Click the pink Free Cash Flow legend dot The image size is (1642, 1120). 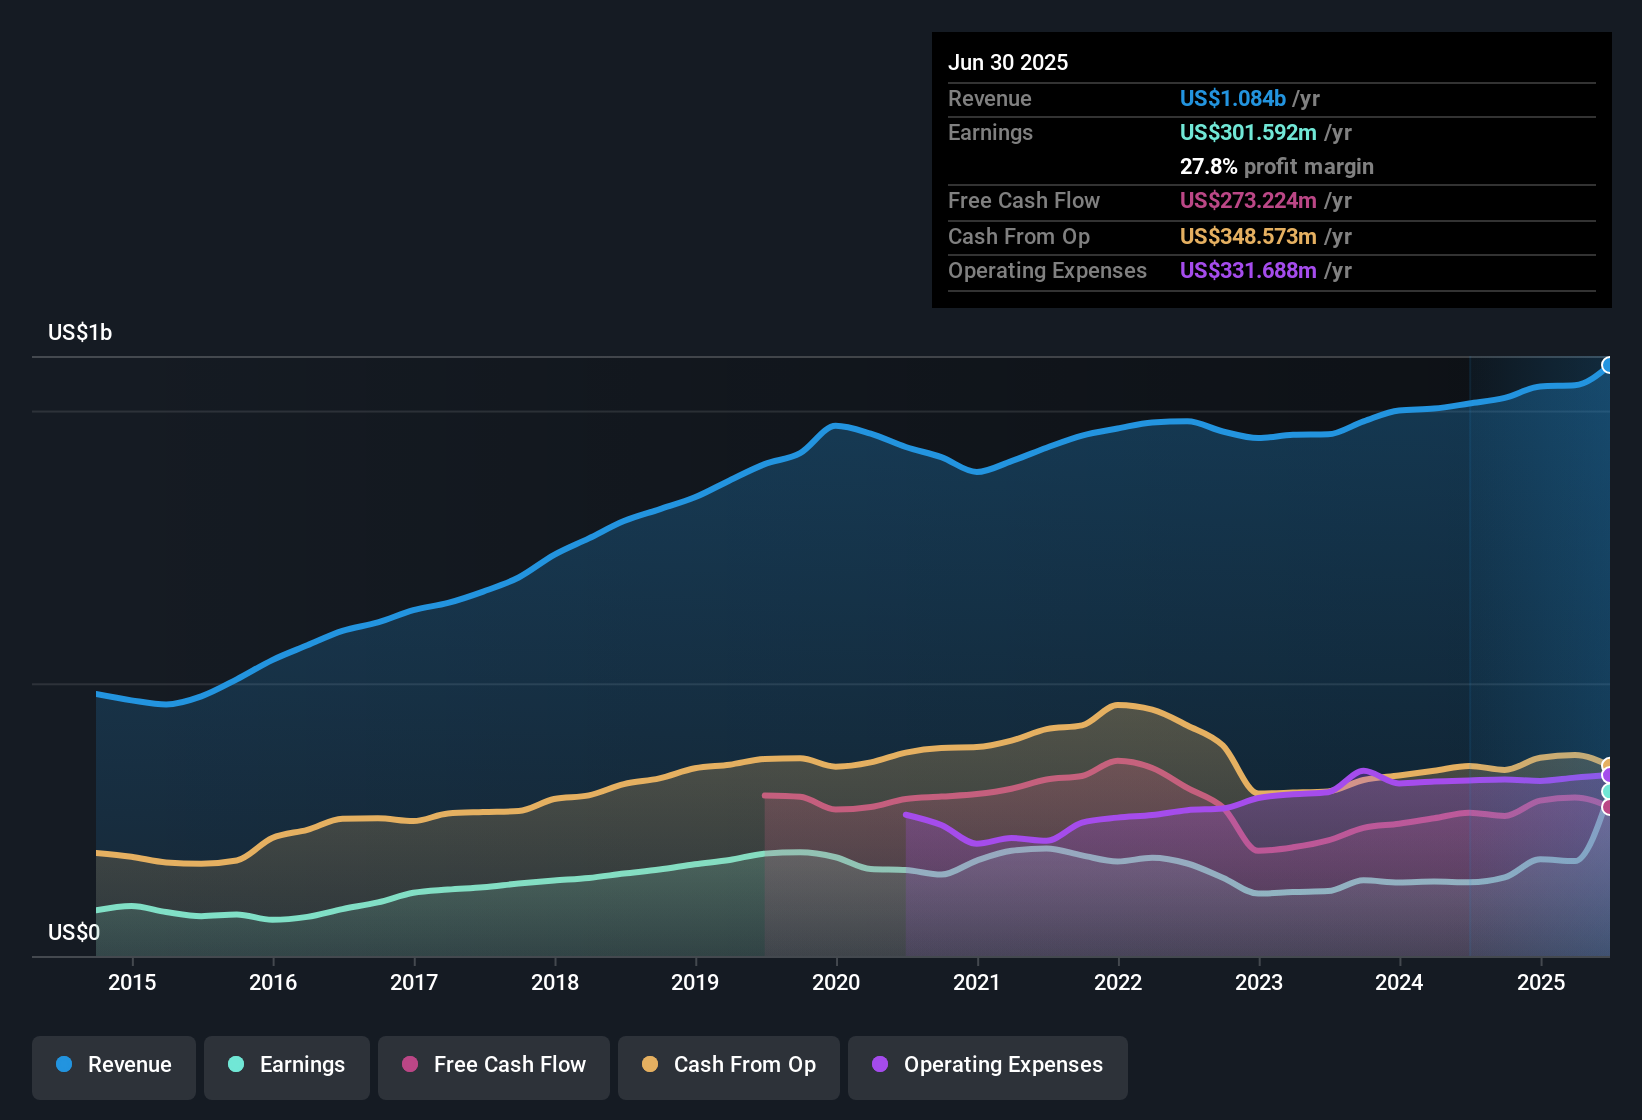coord(408,1065)
